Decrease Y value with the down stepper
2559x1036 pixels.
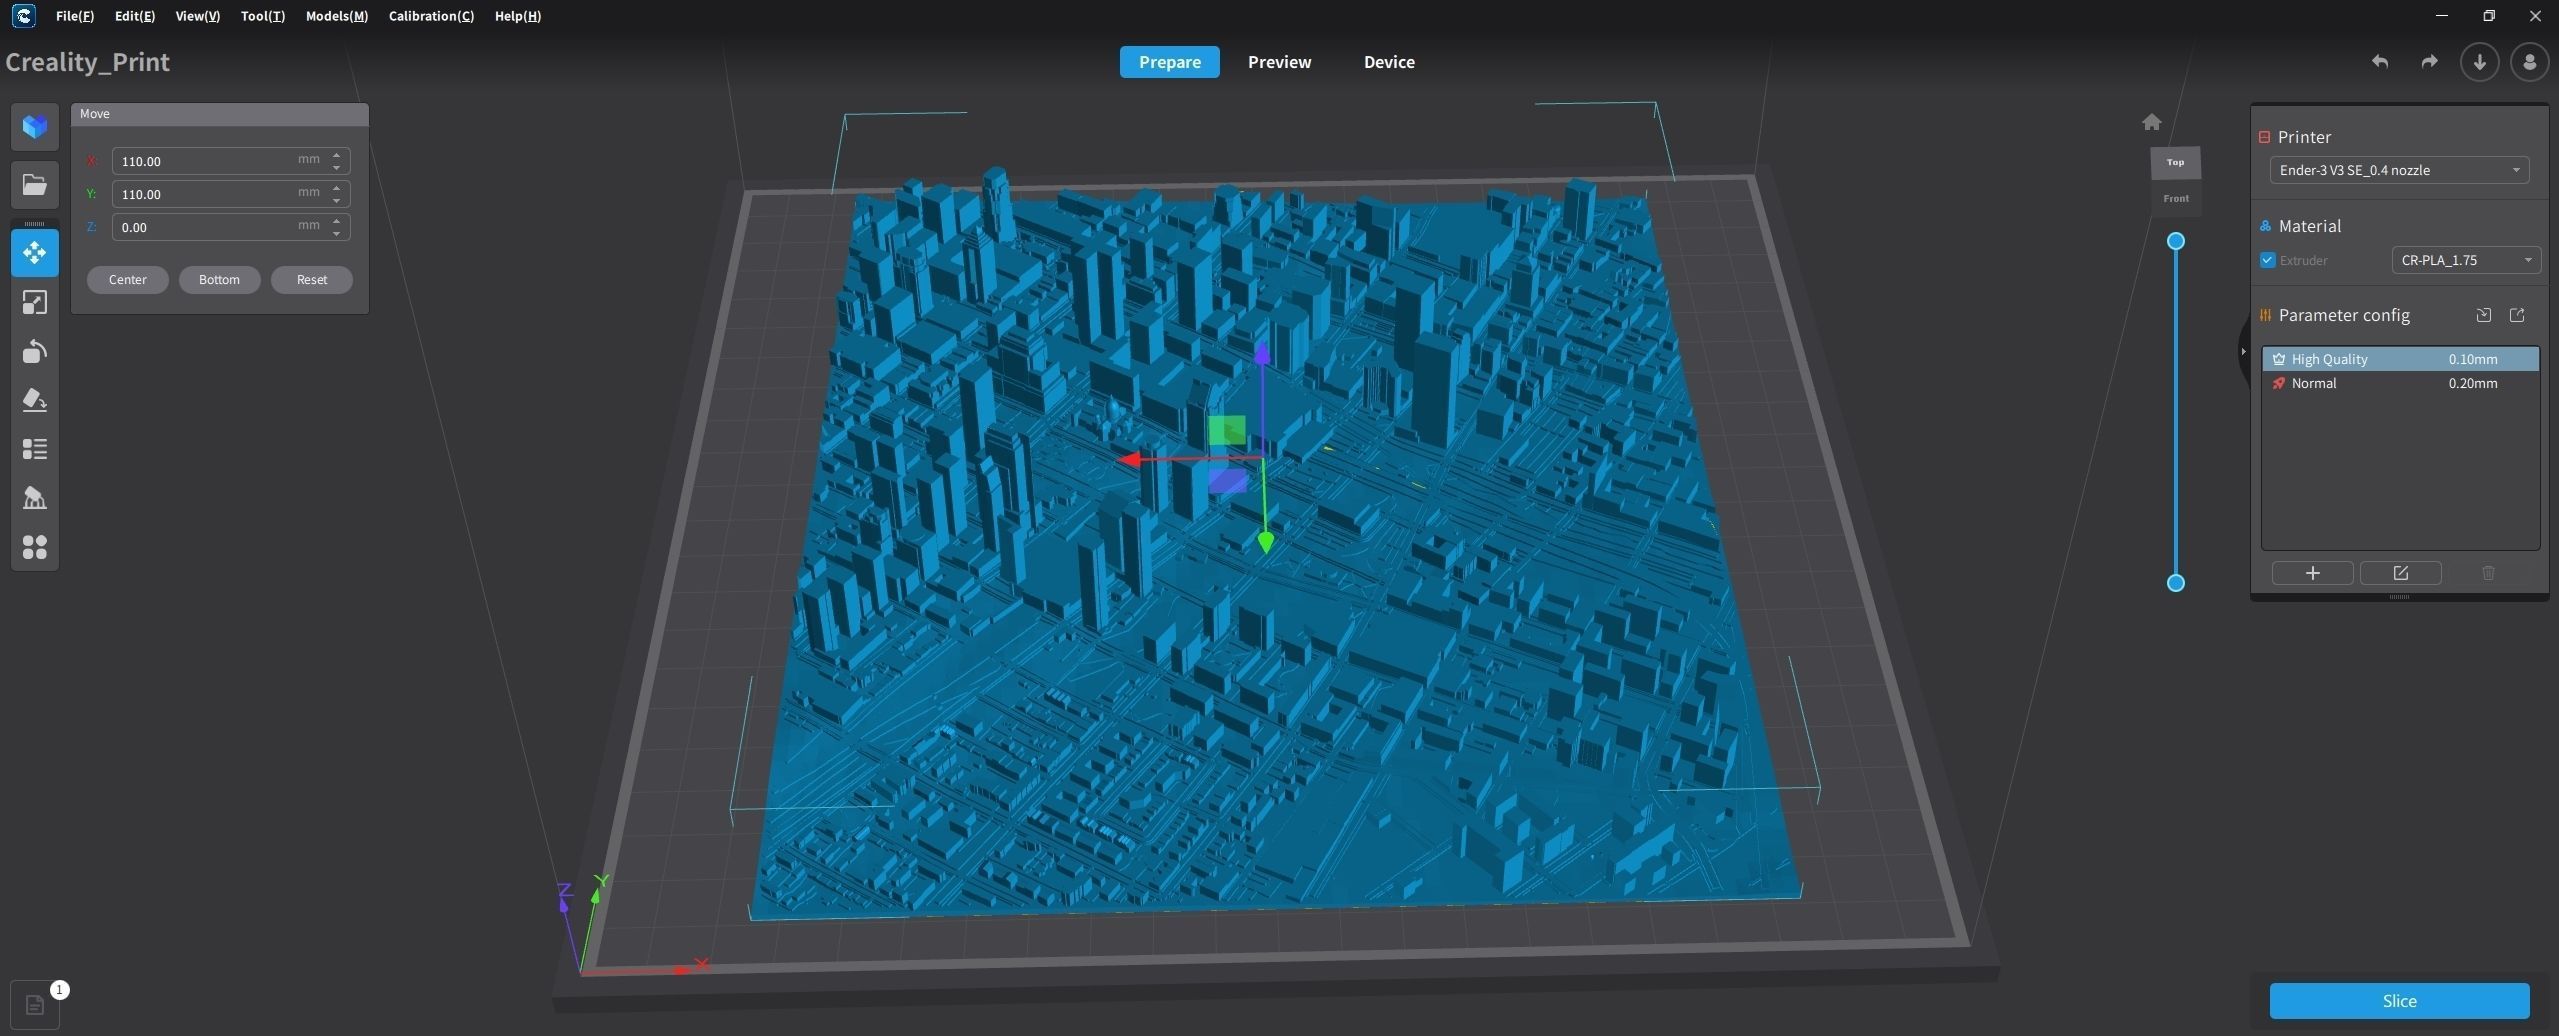[337, 200]
